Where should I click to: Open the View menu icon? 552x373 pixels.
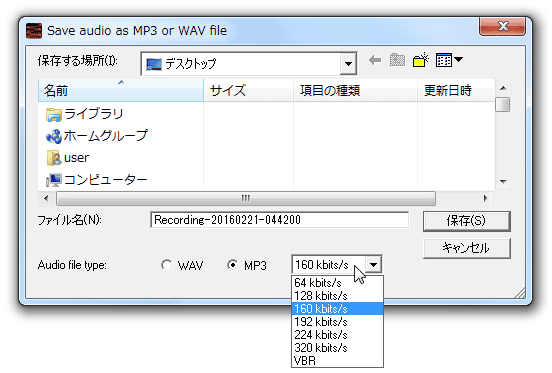pyautogui.click(x=449, y=60)
